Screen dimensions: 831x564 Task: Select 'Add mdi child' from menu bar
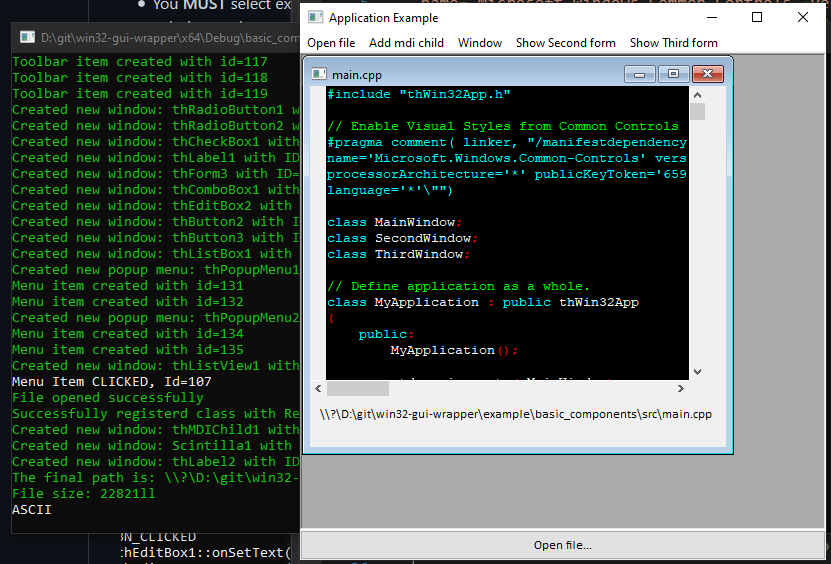406,43
